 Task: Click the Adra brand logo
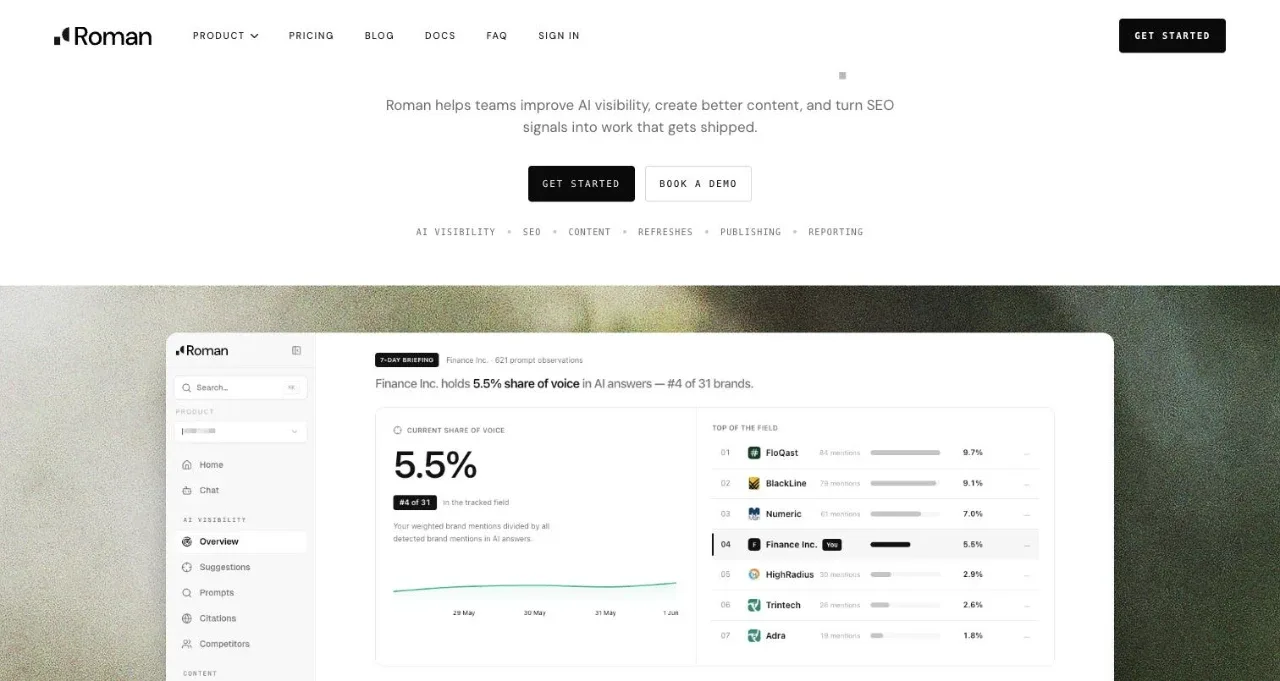click(754, 636)
